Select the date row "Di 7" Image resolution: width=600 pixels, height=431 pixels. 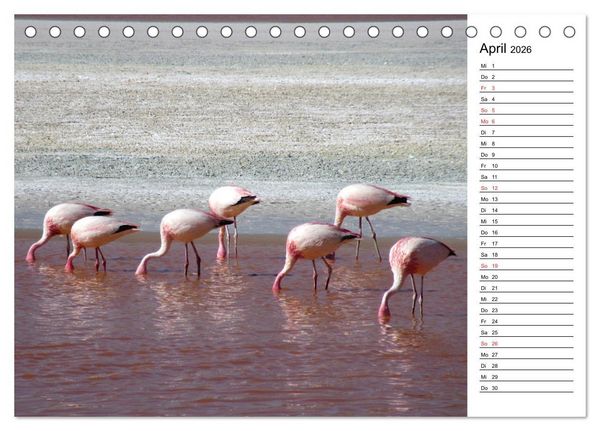tap(527, 132)
